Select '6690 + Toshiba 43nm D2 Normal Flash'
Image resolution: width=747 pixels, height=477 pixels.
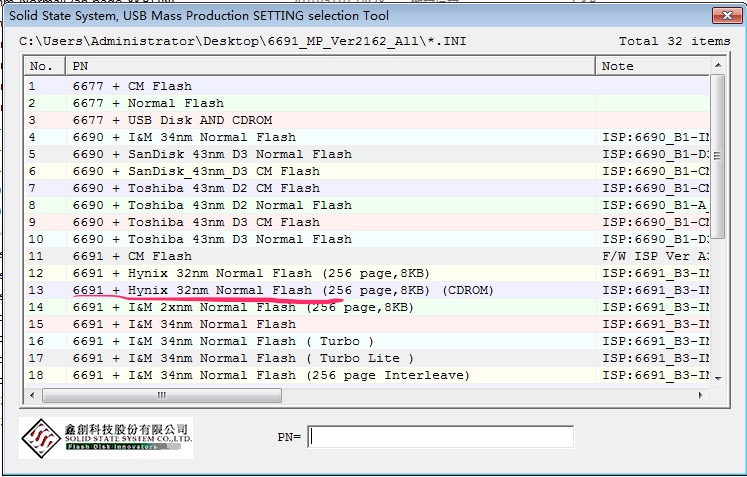[x=367, y=205]
